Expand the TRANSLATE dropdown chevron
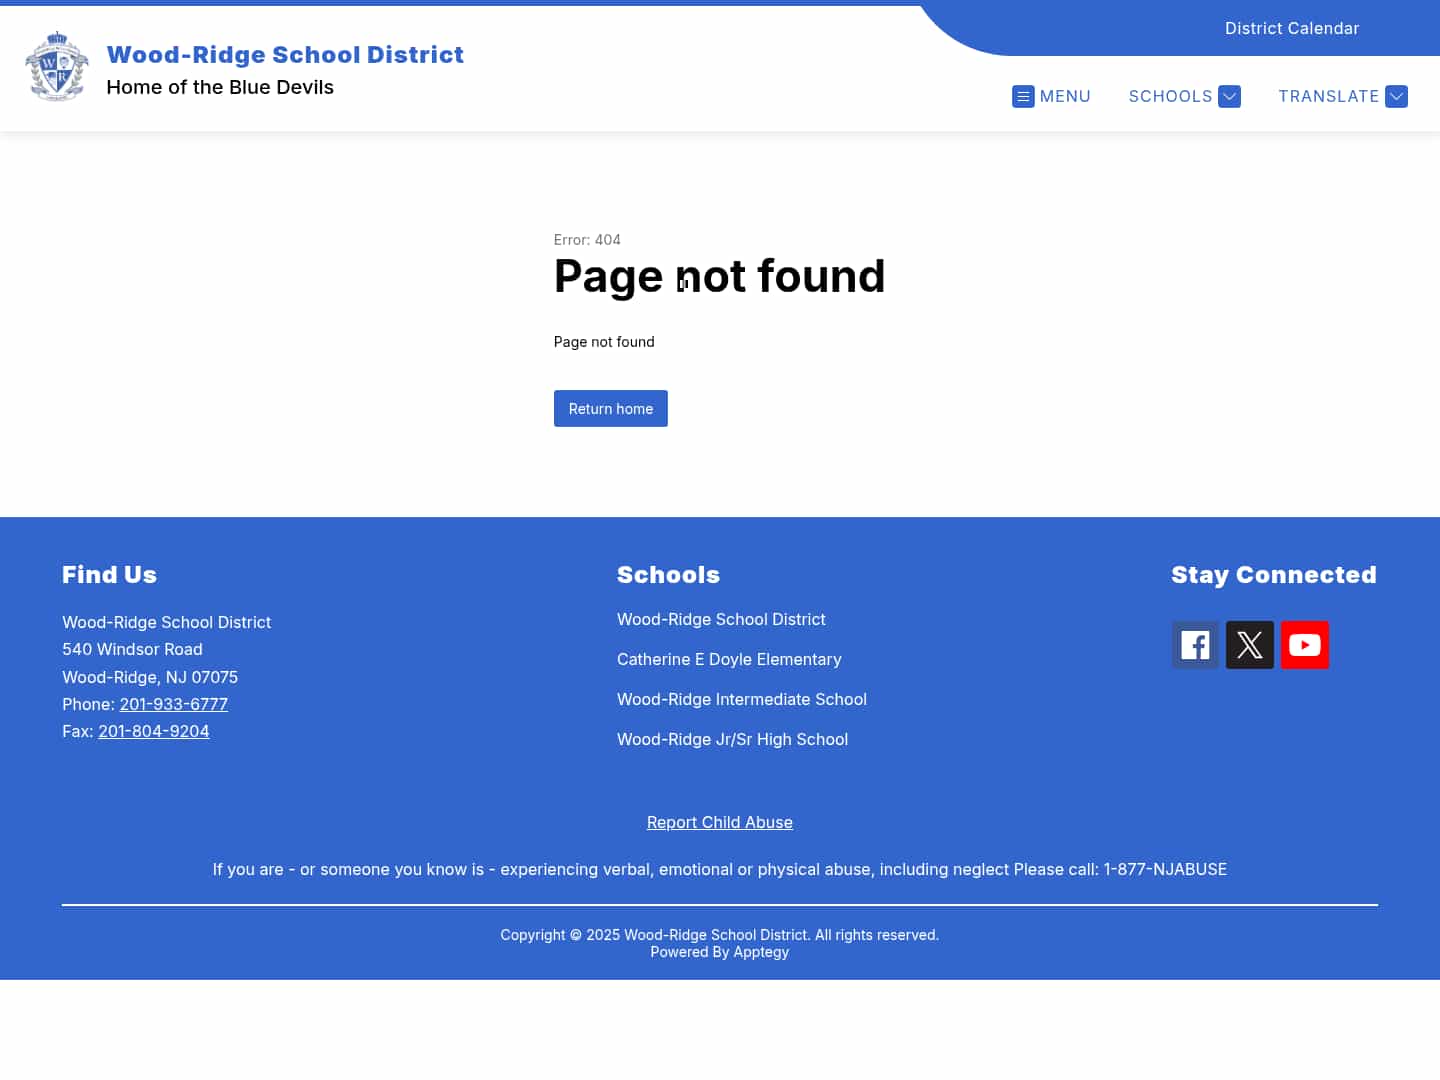The image size is (1440, 1080). (1397, 97)
